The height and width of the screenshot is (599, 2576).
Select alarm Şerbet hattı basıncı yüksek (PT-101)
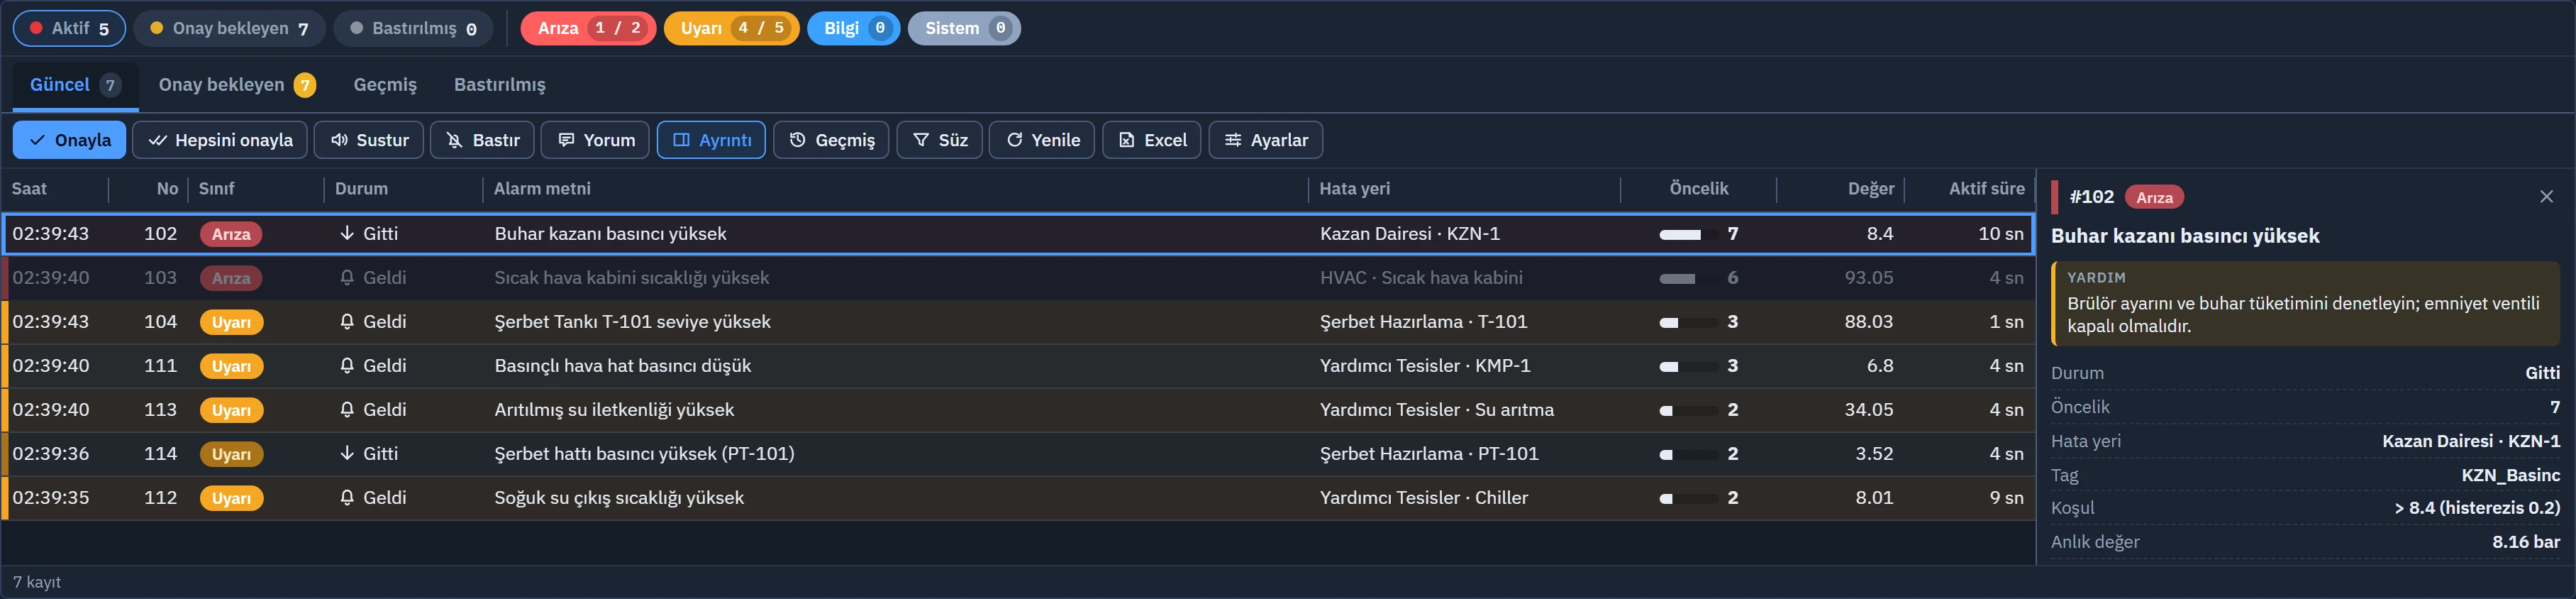point(1018,454)
